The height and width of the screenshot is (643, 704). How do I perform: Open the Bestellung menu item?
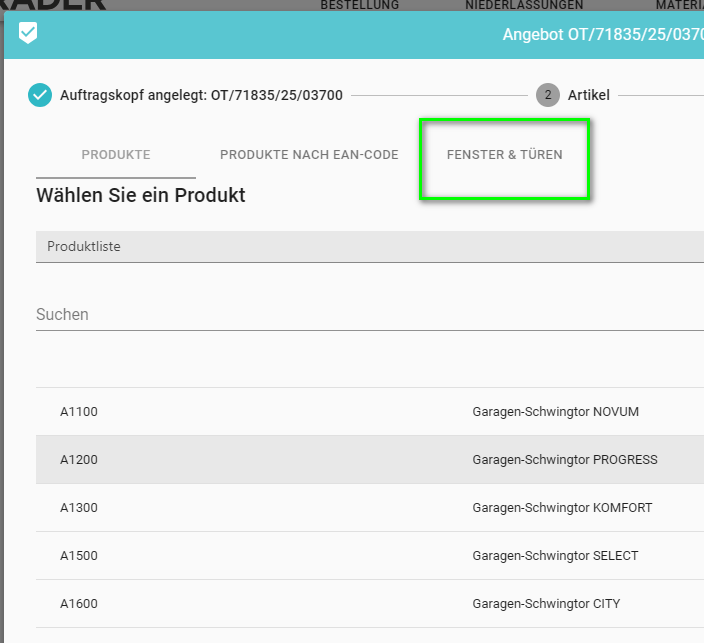(x=359, y=5)
